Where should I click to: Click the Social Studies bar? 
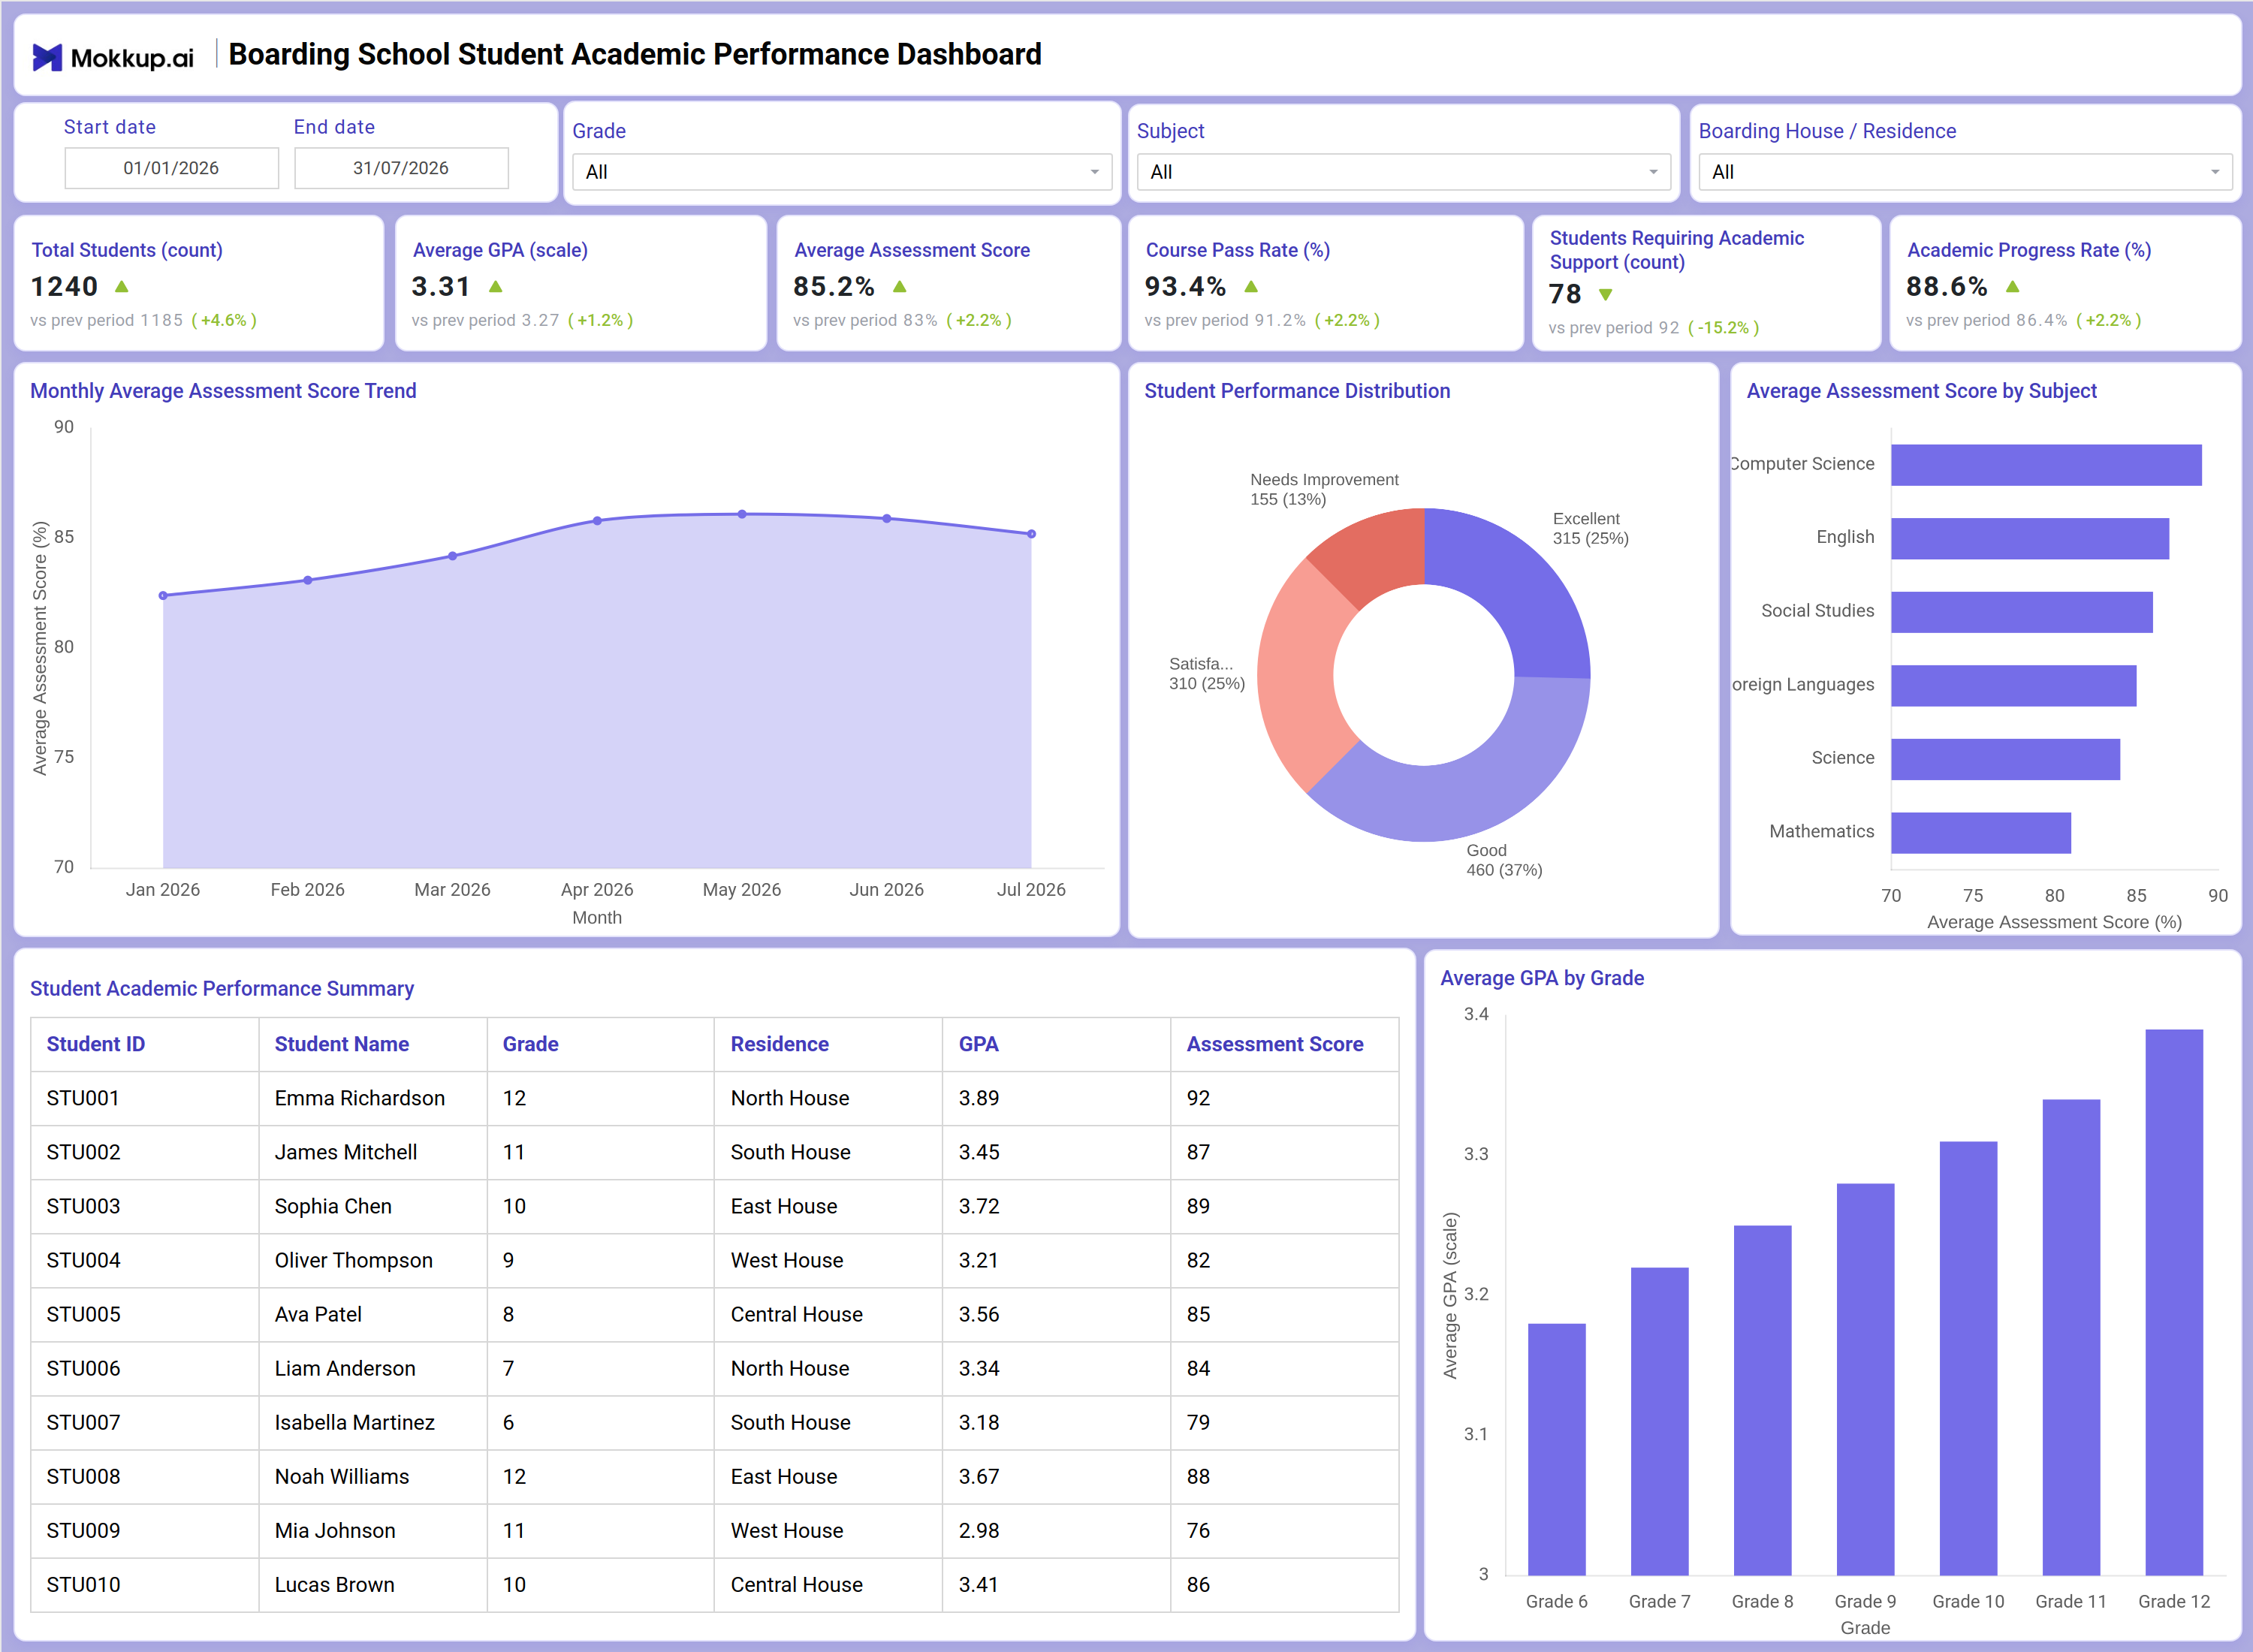coord(2022,612)
